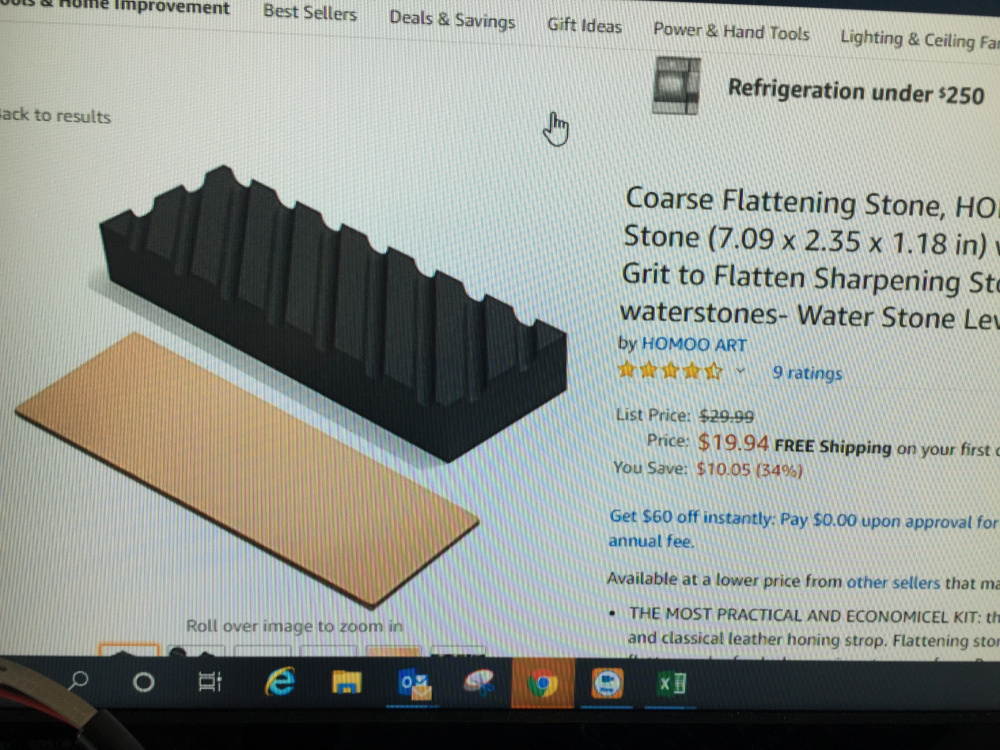
Task: Open Task View in the taskbar
Action: 210,682
